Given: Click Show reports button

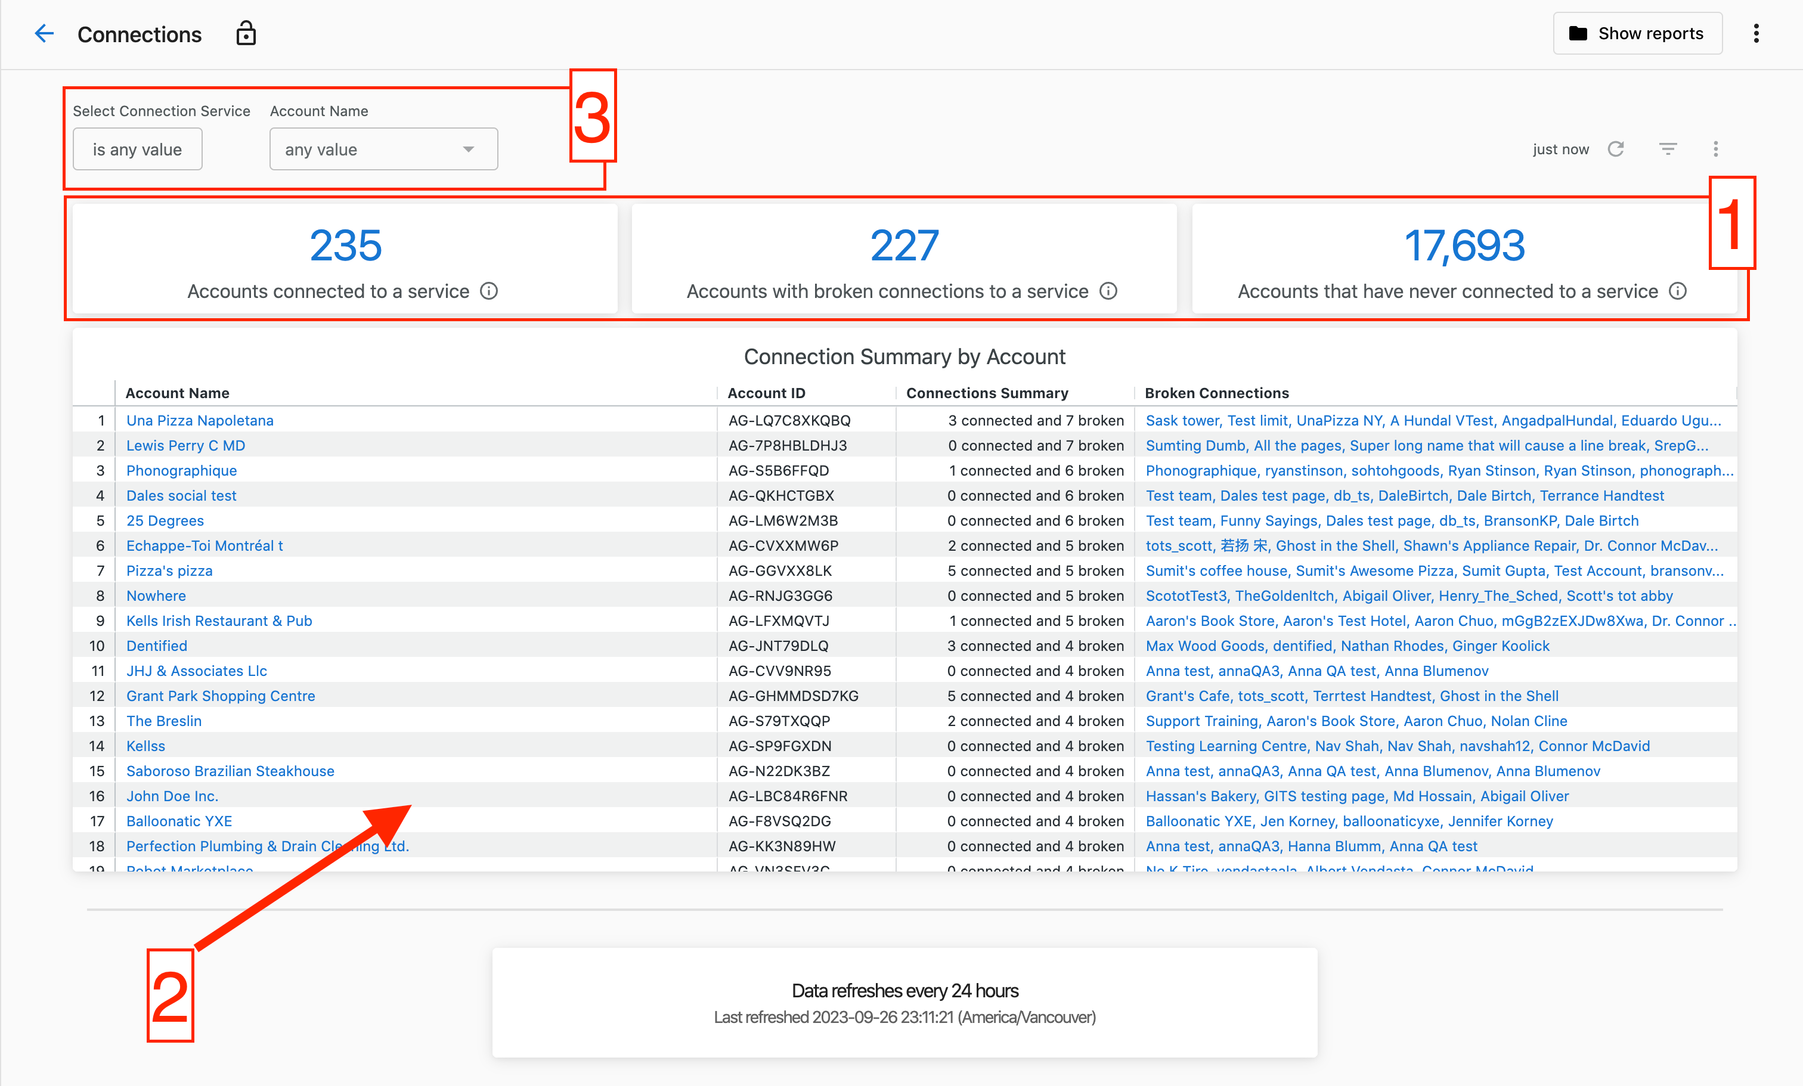Looking at the screenshot, I should pyautogui.click(x=1637, y=34).
